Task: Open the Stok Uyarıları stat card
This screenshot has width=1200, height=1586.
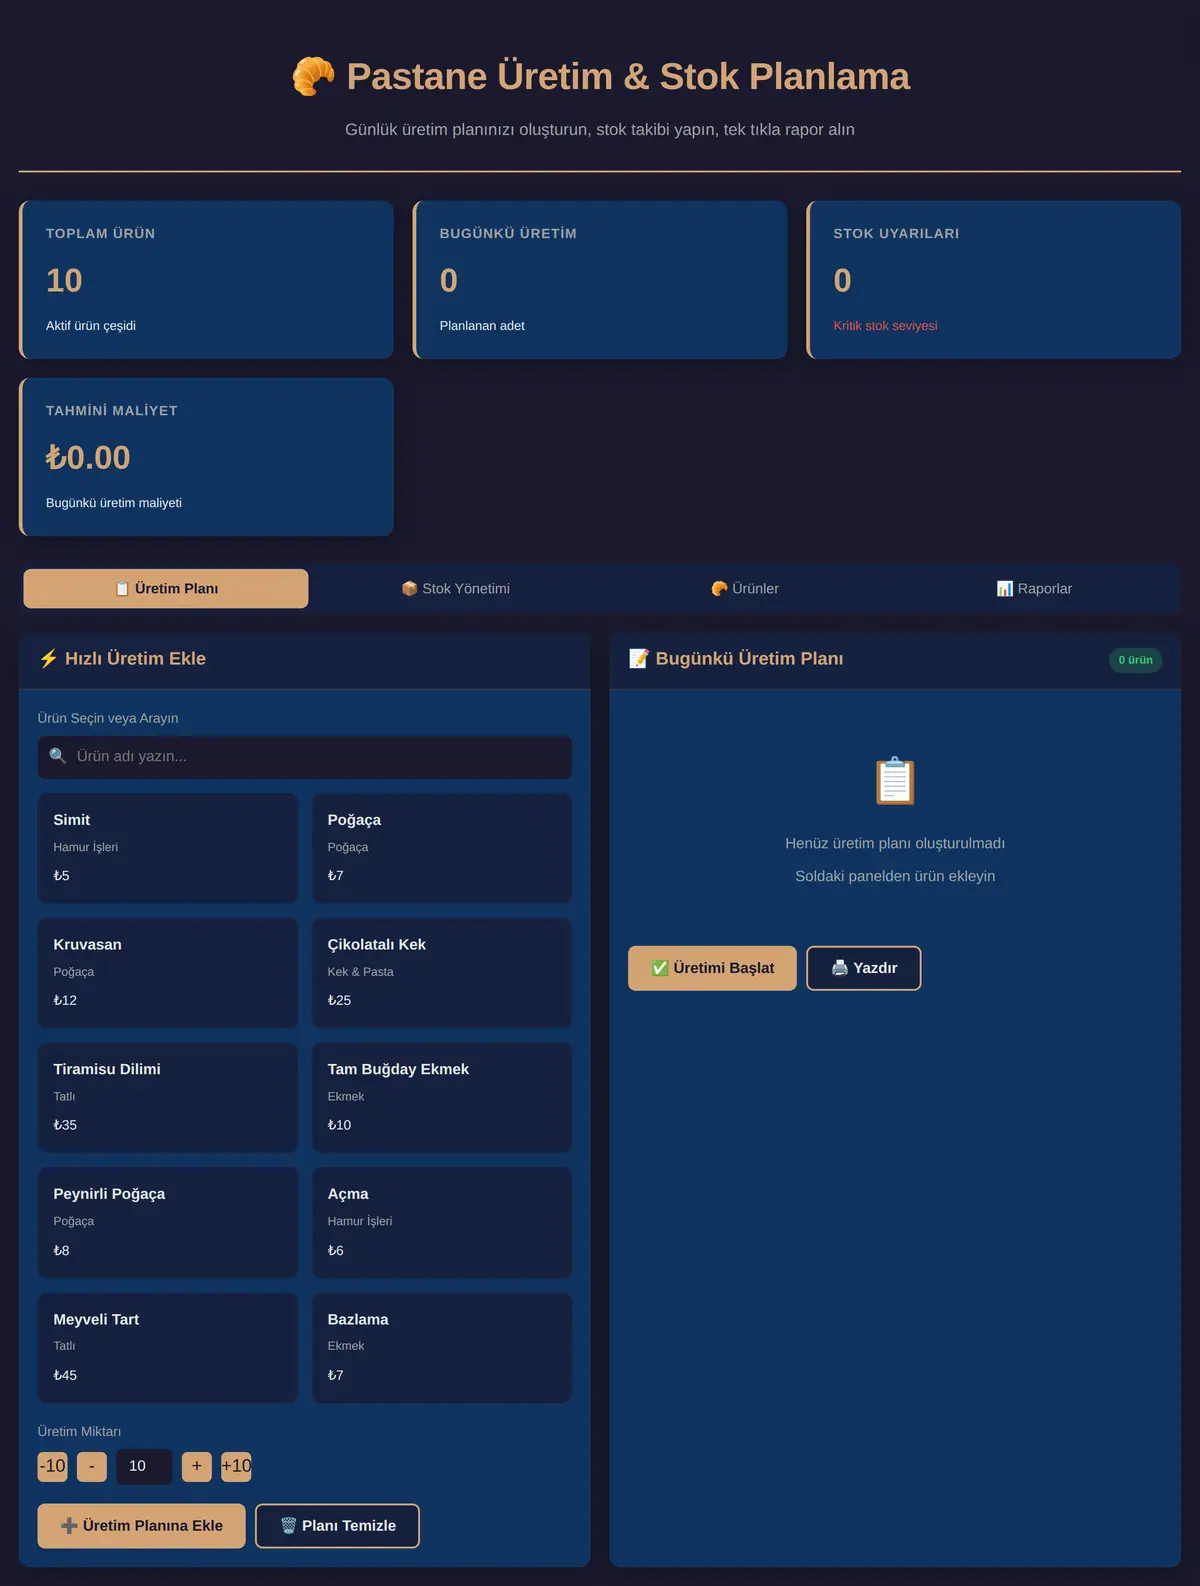Action: coord(994,280)
